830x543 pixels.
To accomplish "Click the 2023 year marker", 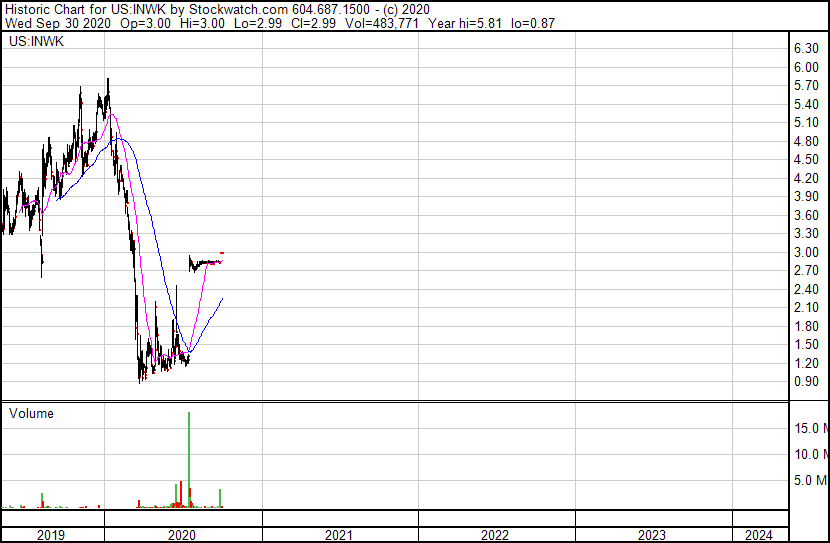I will [x=651, y=535].
